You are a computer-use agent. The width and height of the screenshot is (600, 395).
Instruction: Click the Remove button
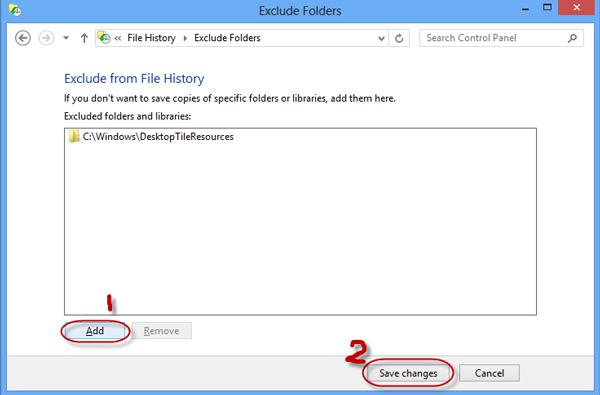point(161,331)
